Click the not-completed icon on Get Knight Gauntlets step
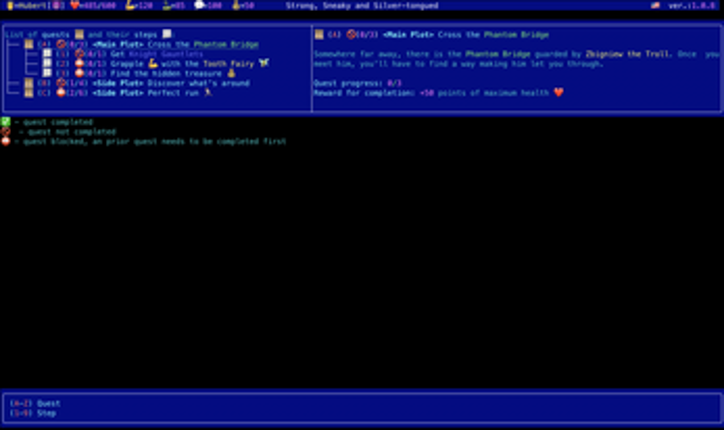 (79, 54)
